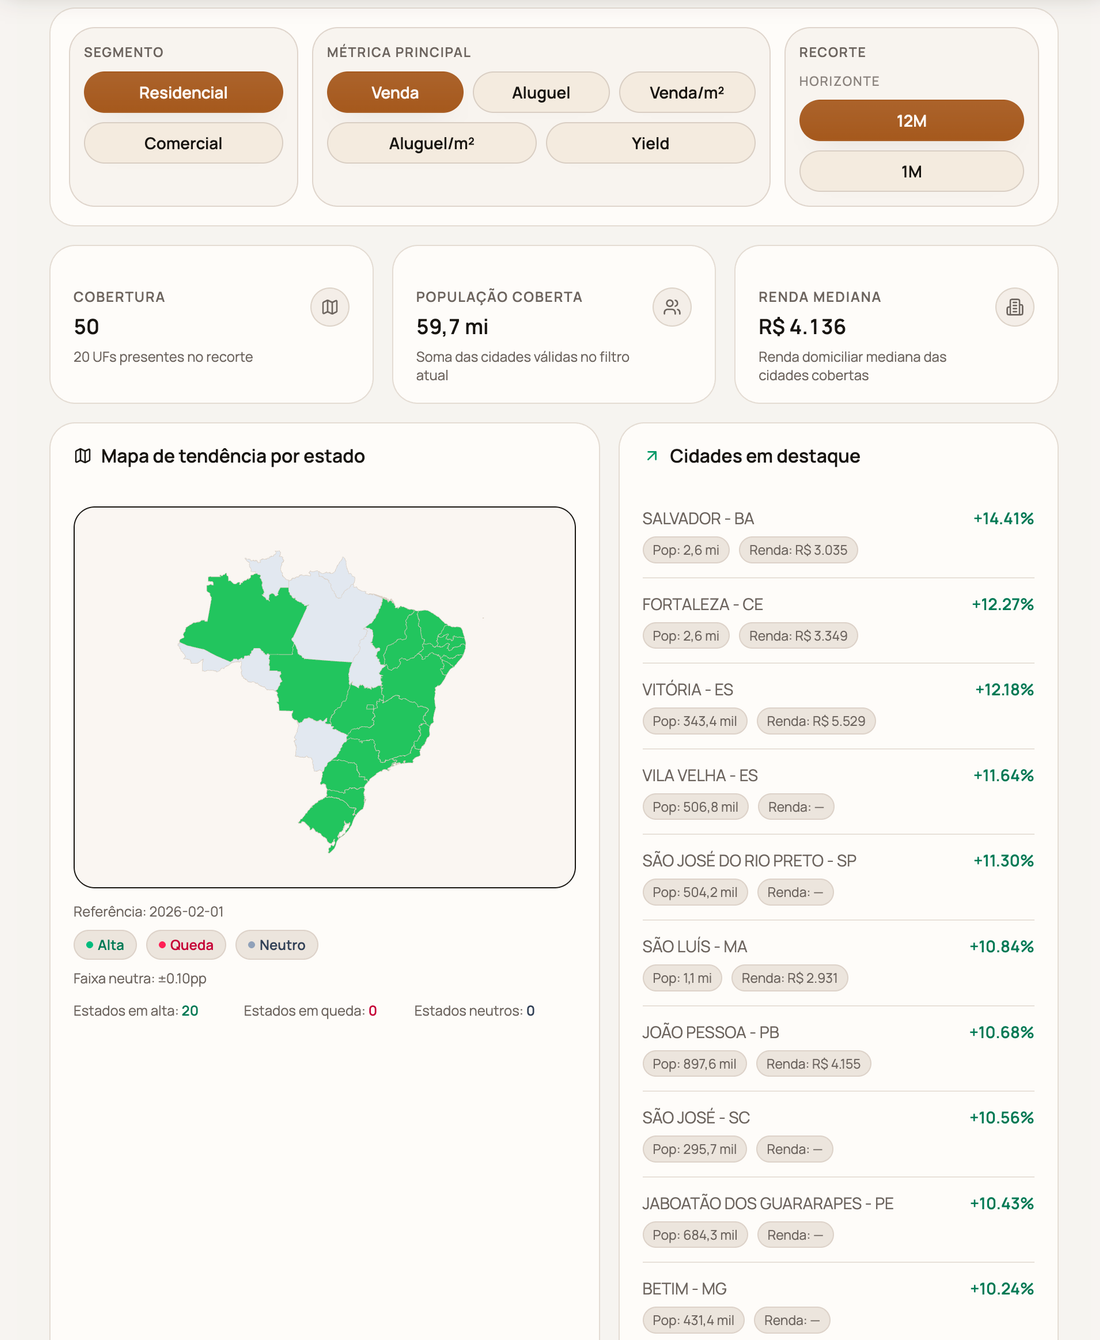Toggle the Queda legend chip
This screenshot has width=1100, height=1340.
[185, 944]
